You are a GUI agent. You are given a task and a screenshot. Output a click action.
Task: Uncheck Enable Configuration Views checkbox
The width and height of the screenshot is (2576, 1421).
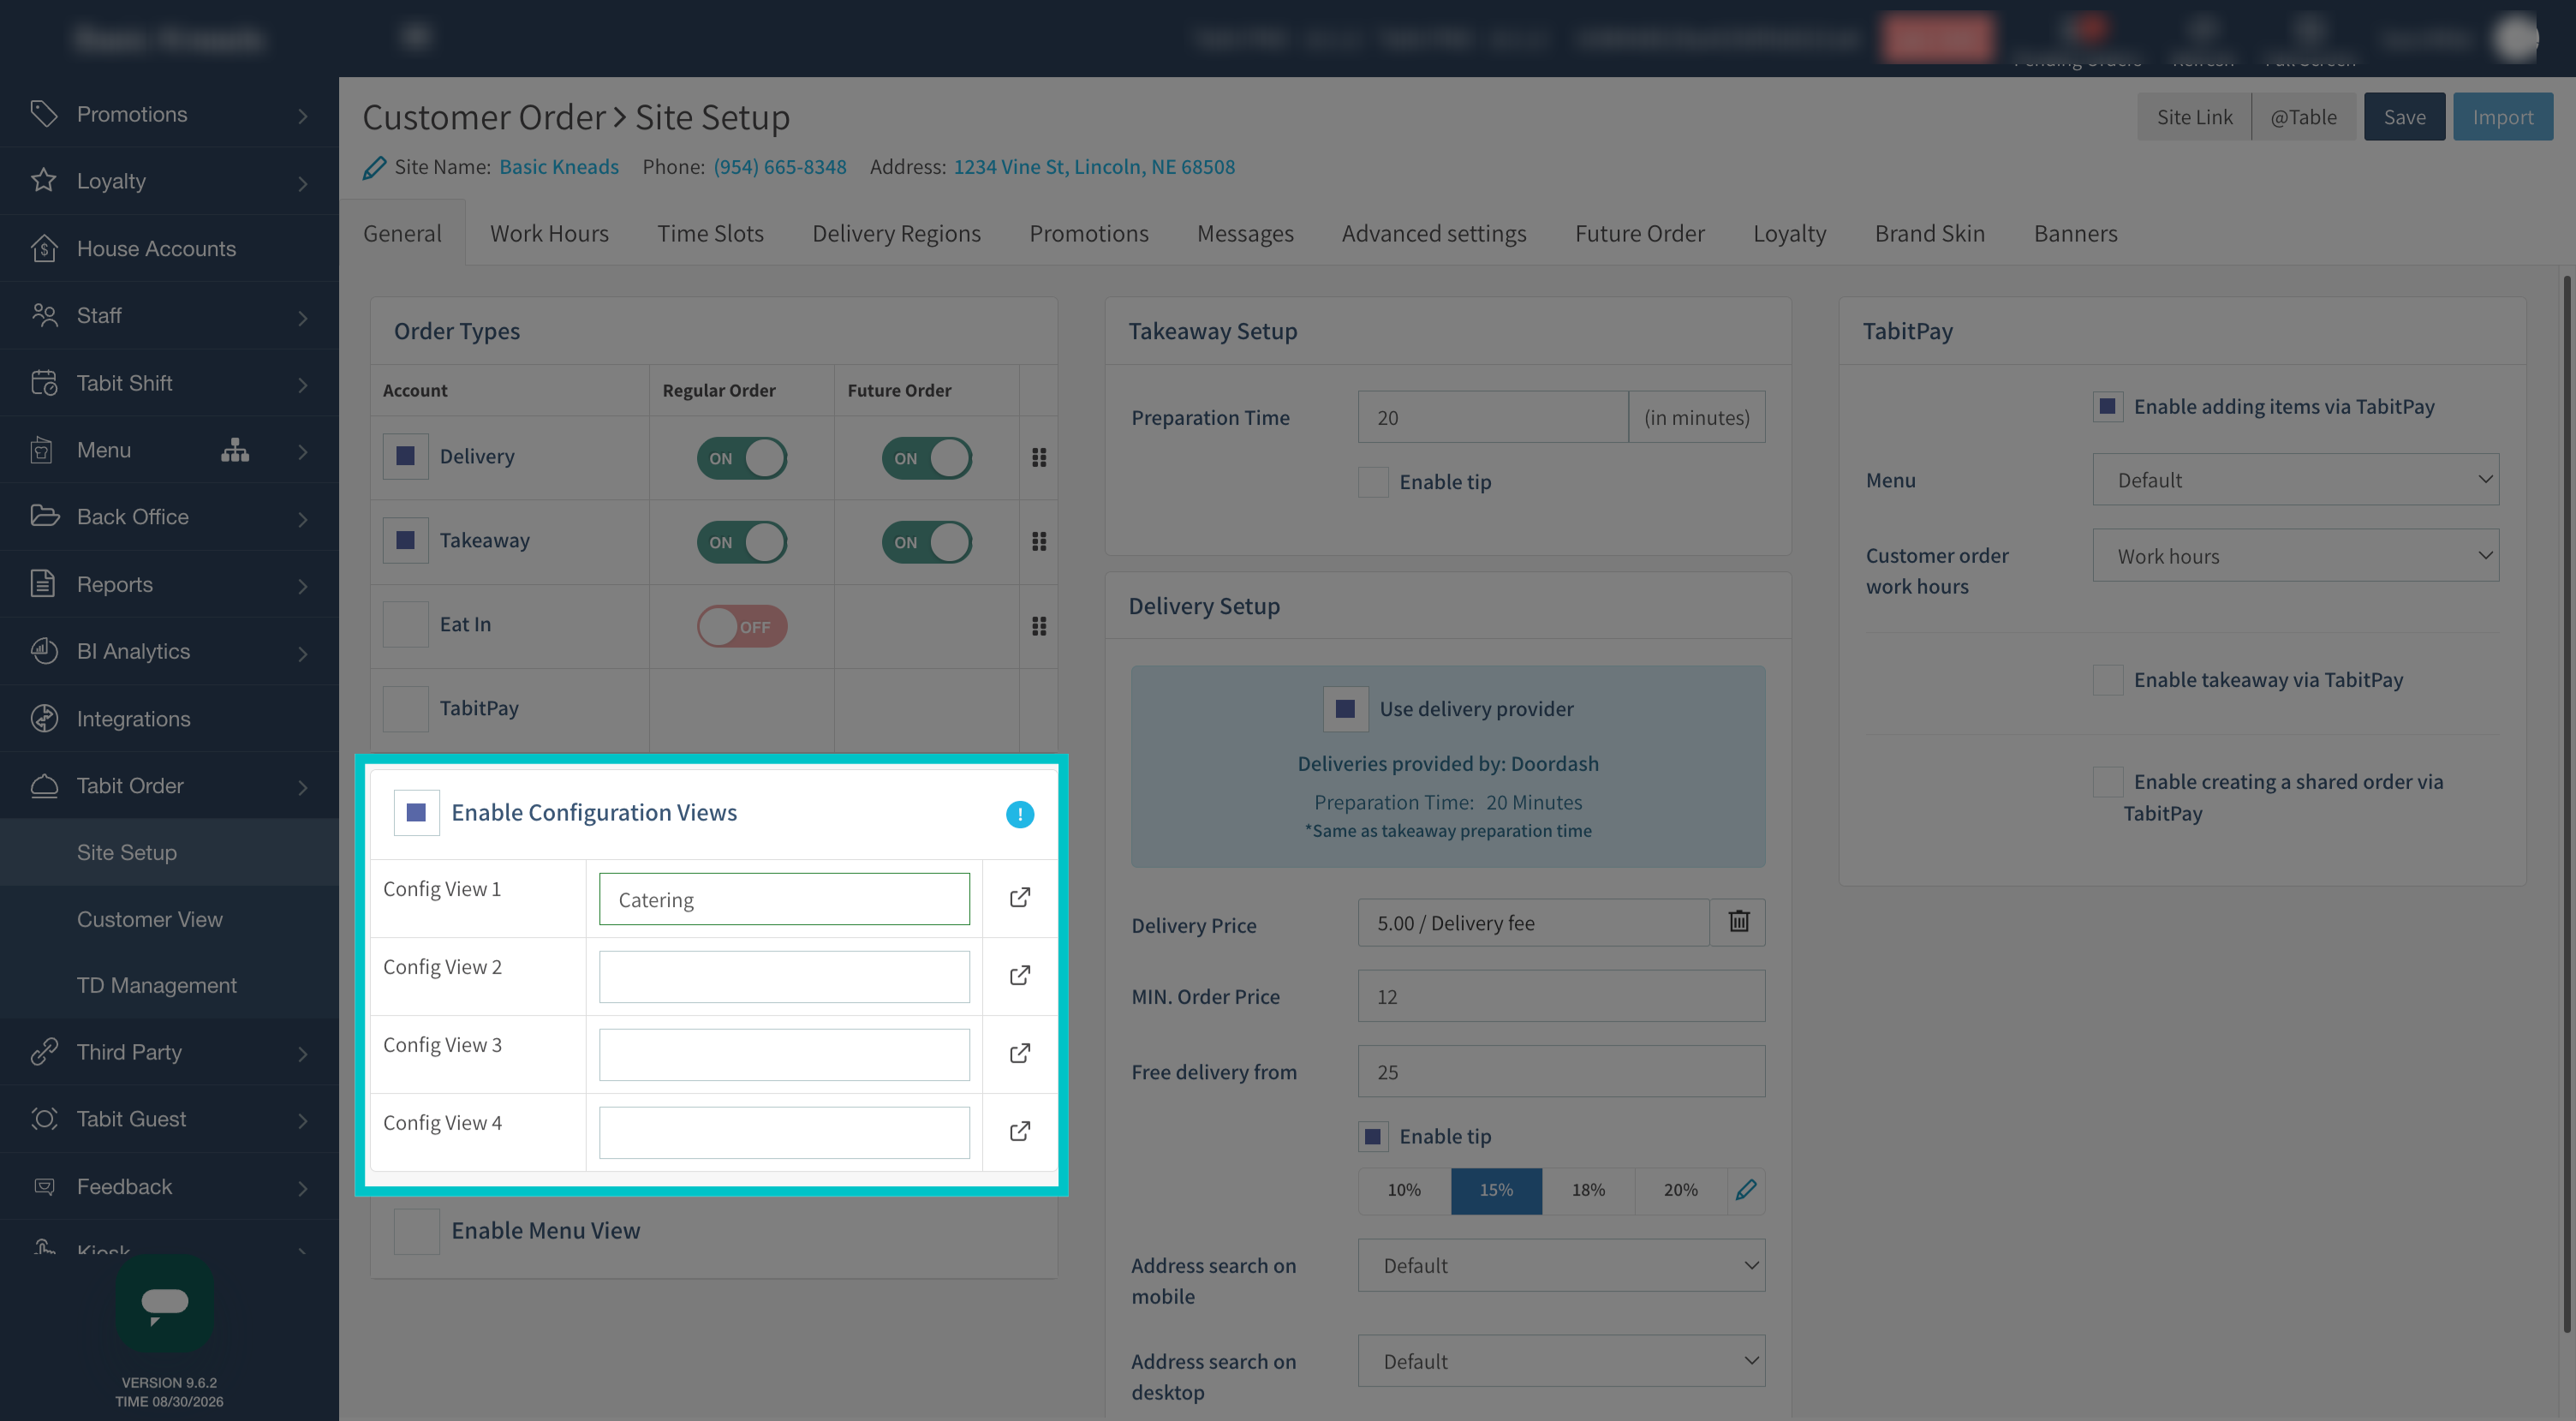(416, 812)
